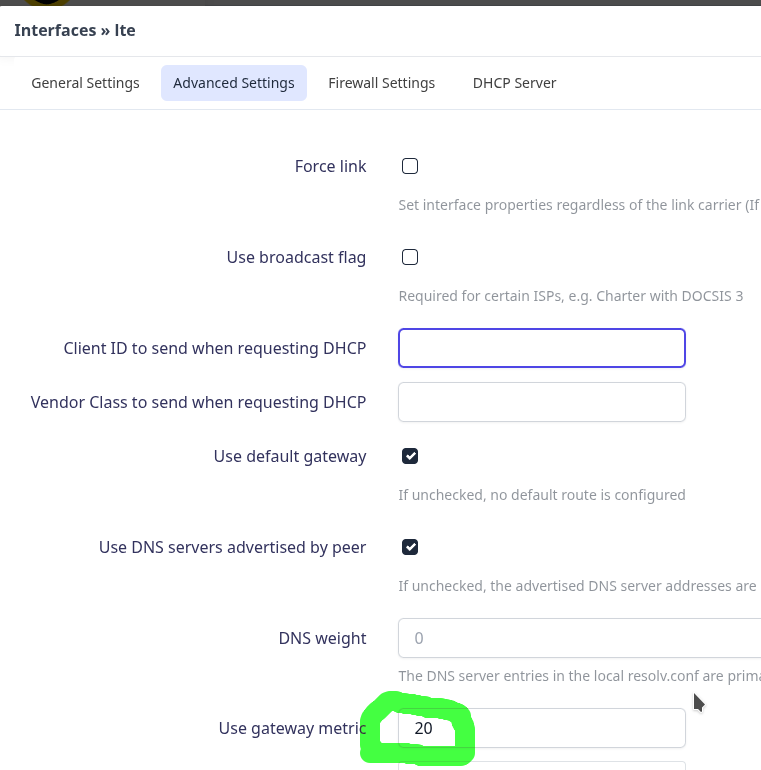The width and height of the screenshot is (761, 770).
Task: Disable Use DNS servers advertised by peer checkbox
Action: point(410,547)
